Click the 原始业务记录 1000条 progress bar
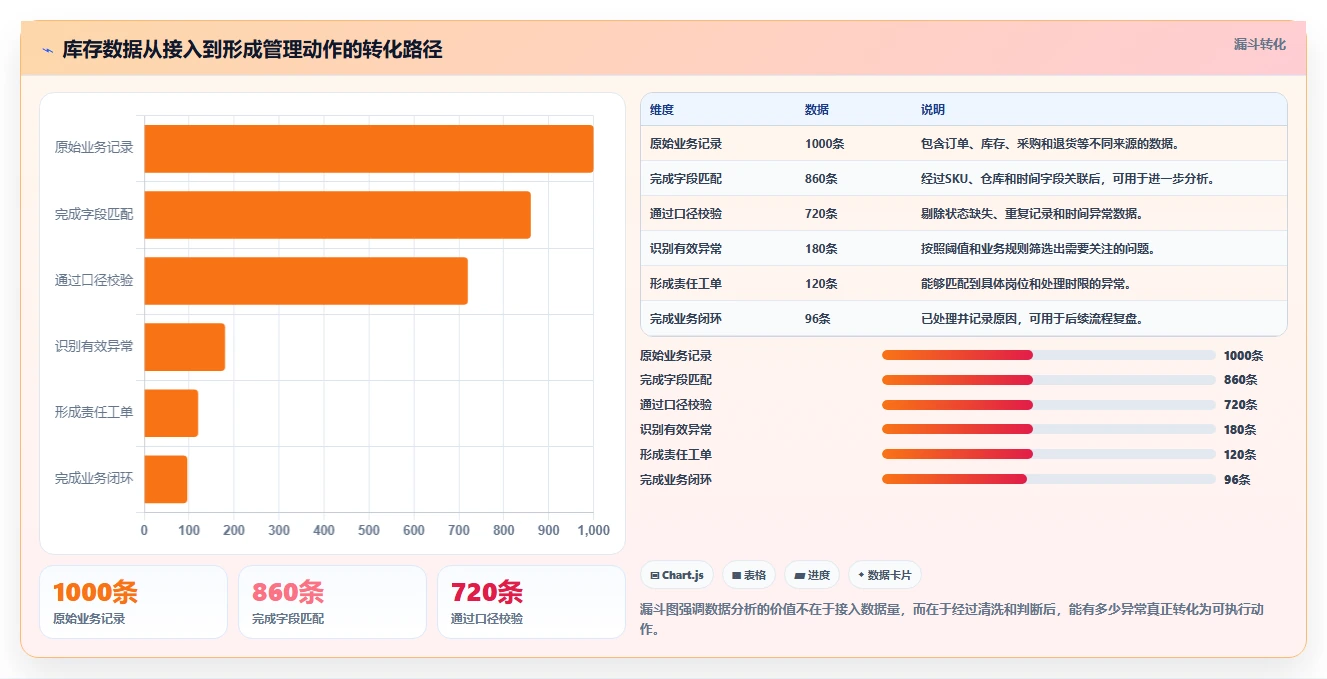The image size is (1327, 679). tap(1049, 355)
